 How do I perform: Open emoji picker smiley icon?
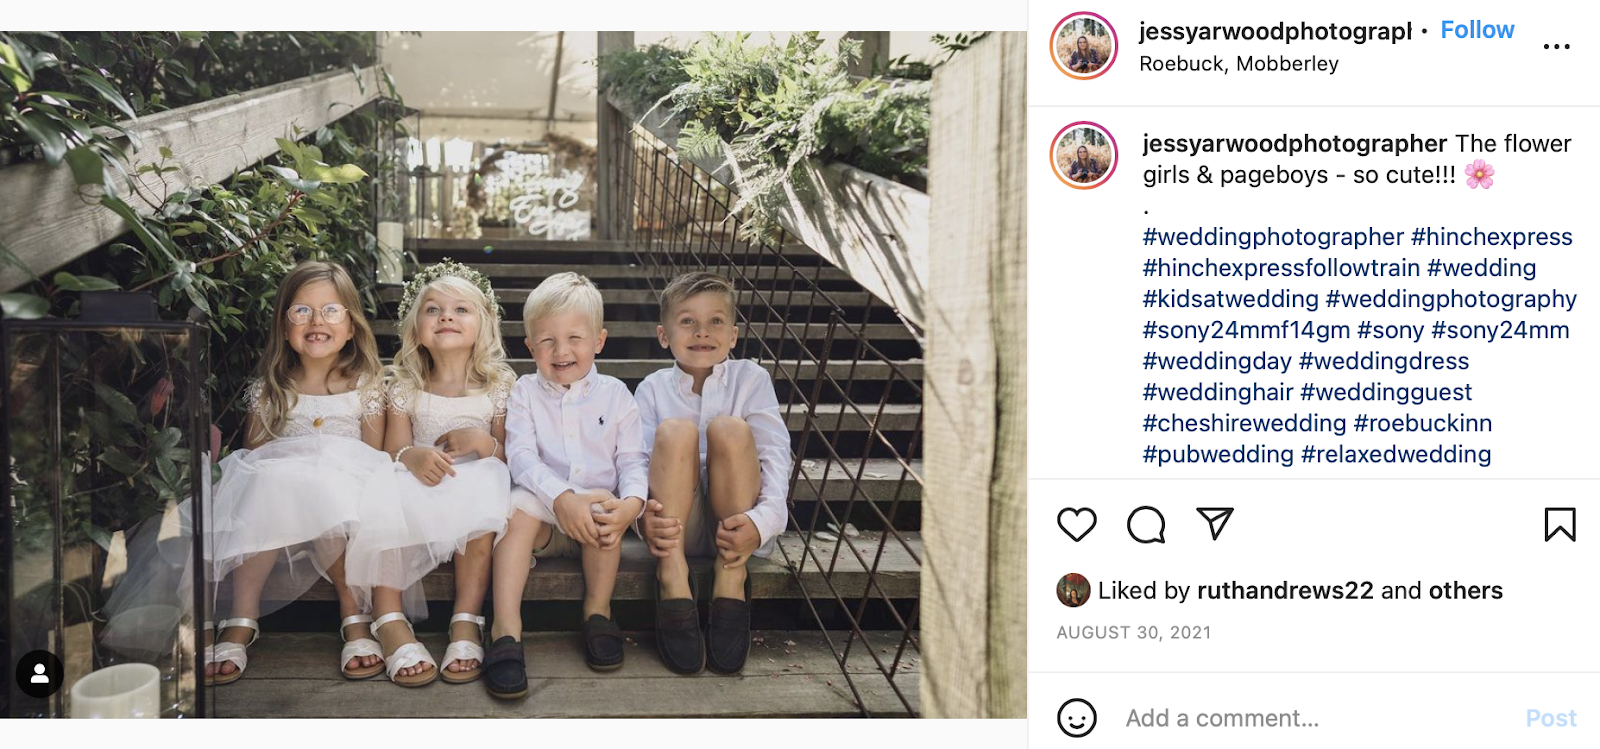point(1077,718)
